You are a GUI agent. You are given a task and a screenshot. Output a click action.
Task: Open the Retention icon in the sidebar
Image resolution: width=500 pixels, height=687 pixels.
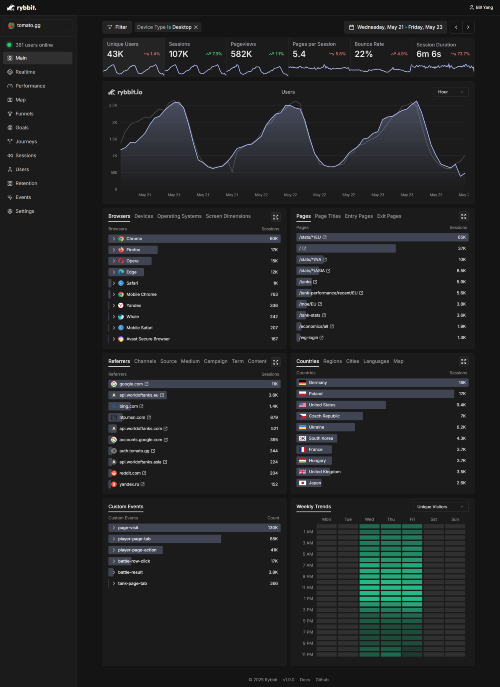coord(10,183)
